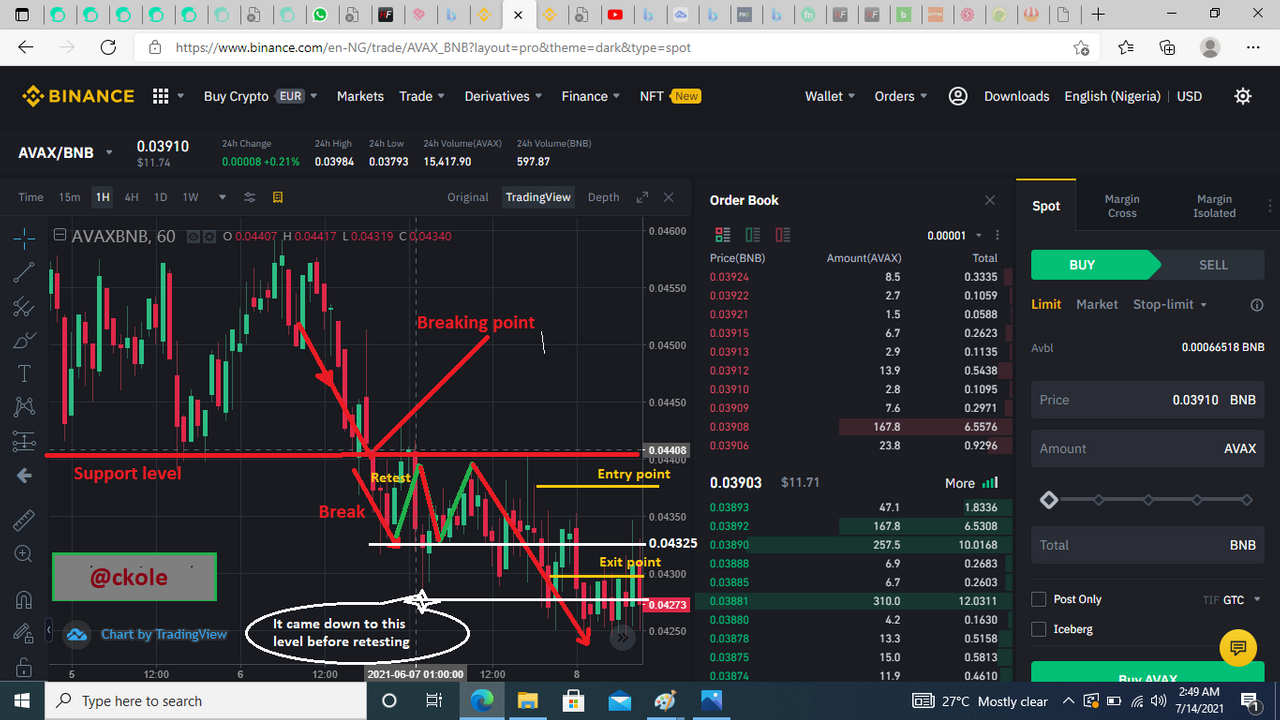Image resolution: width=1280 pixels, height=720 pixels.
Task: Select the brush drawing tool
Action: tap(24, 341)
